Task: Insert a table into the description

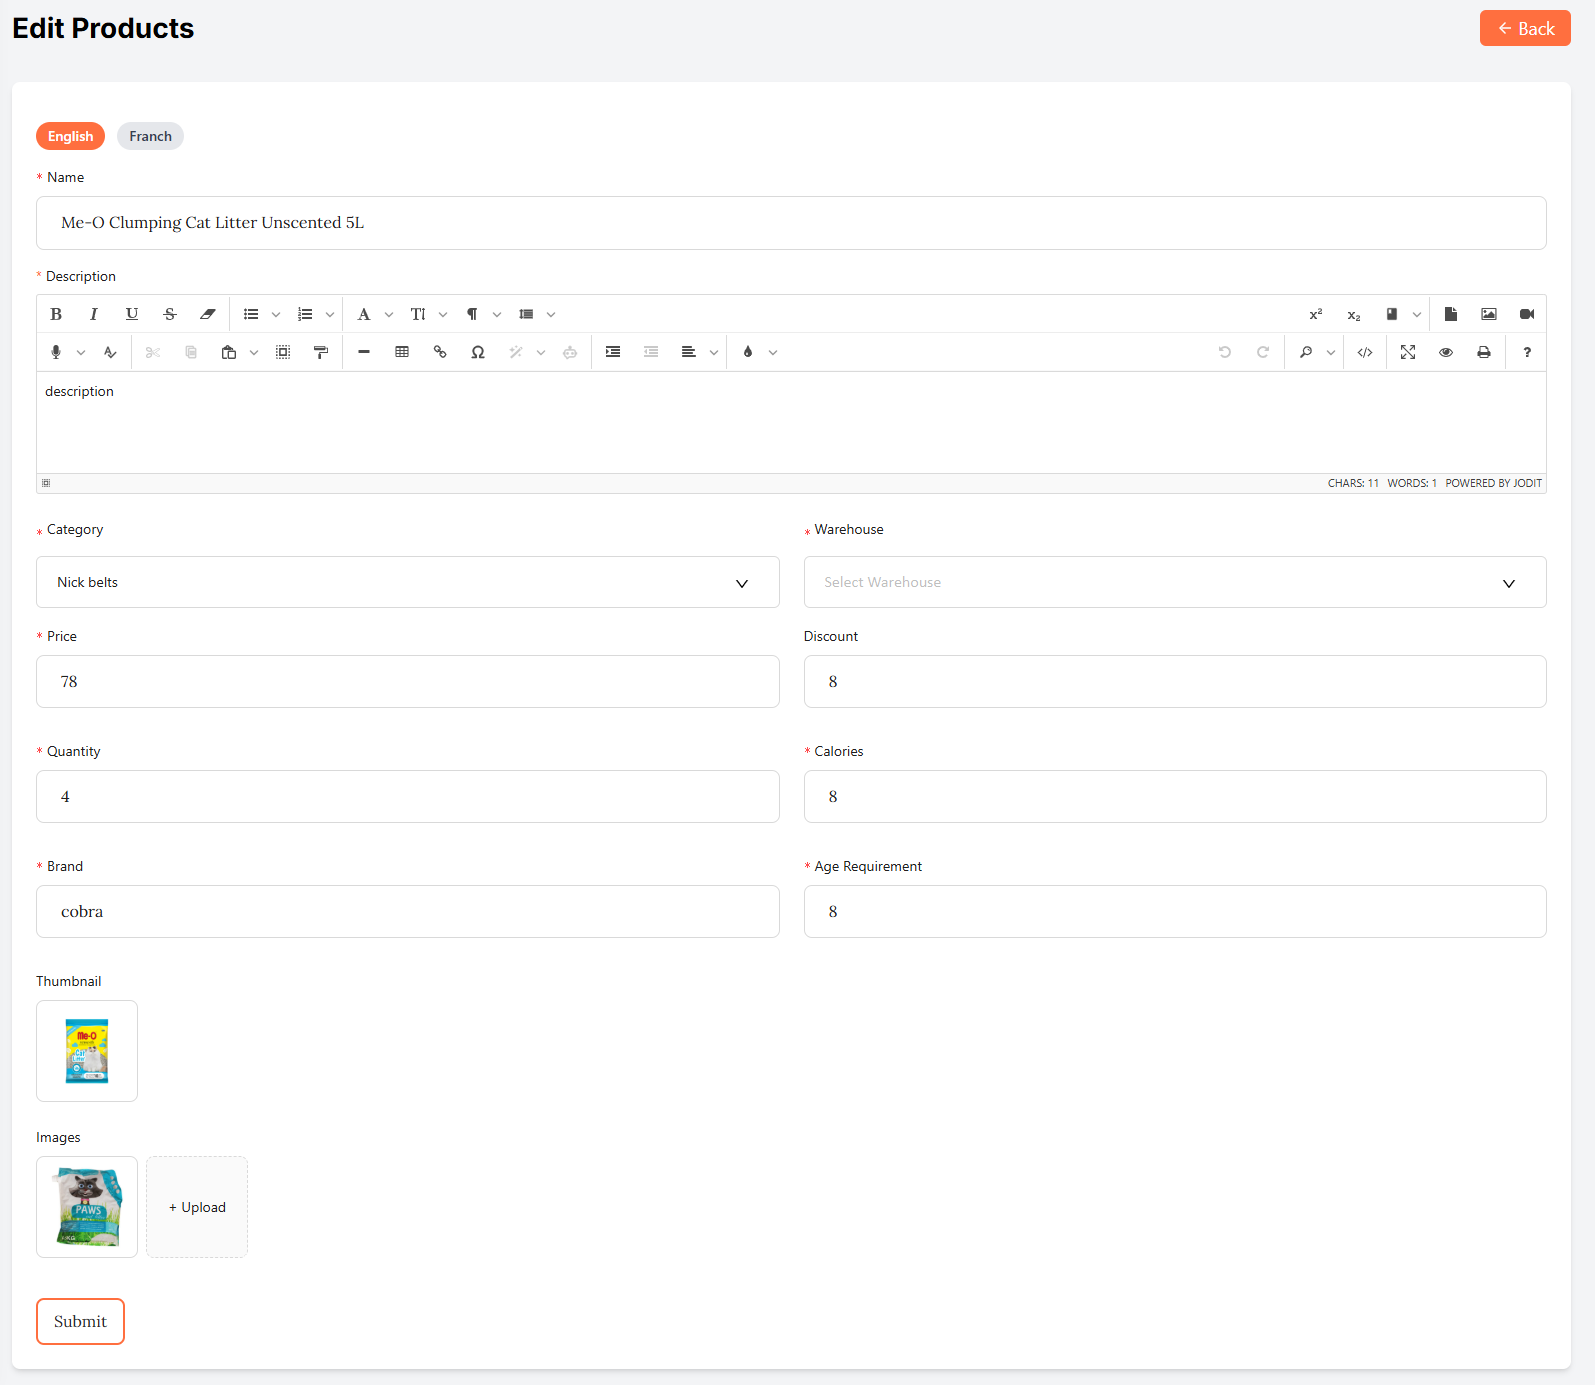Action: 402,352
